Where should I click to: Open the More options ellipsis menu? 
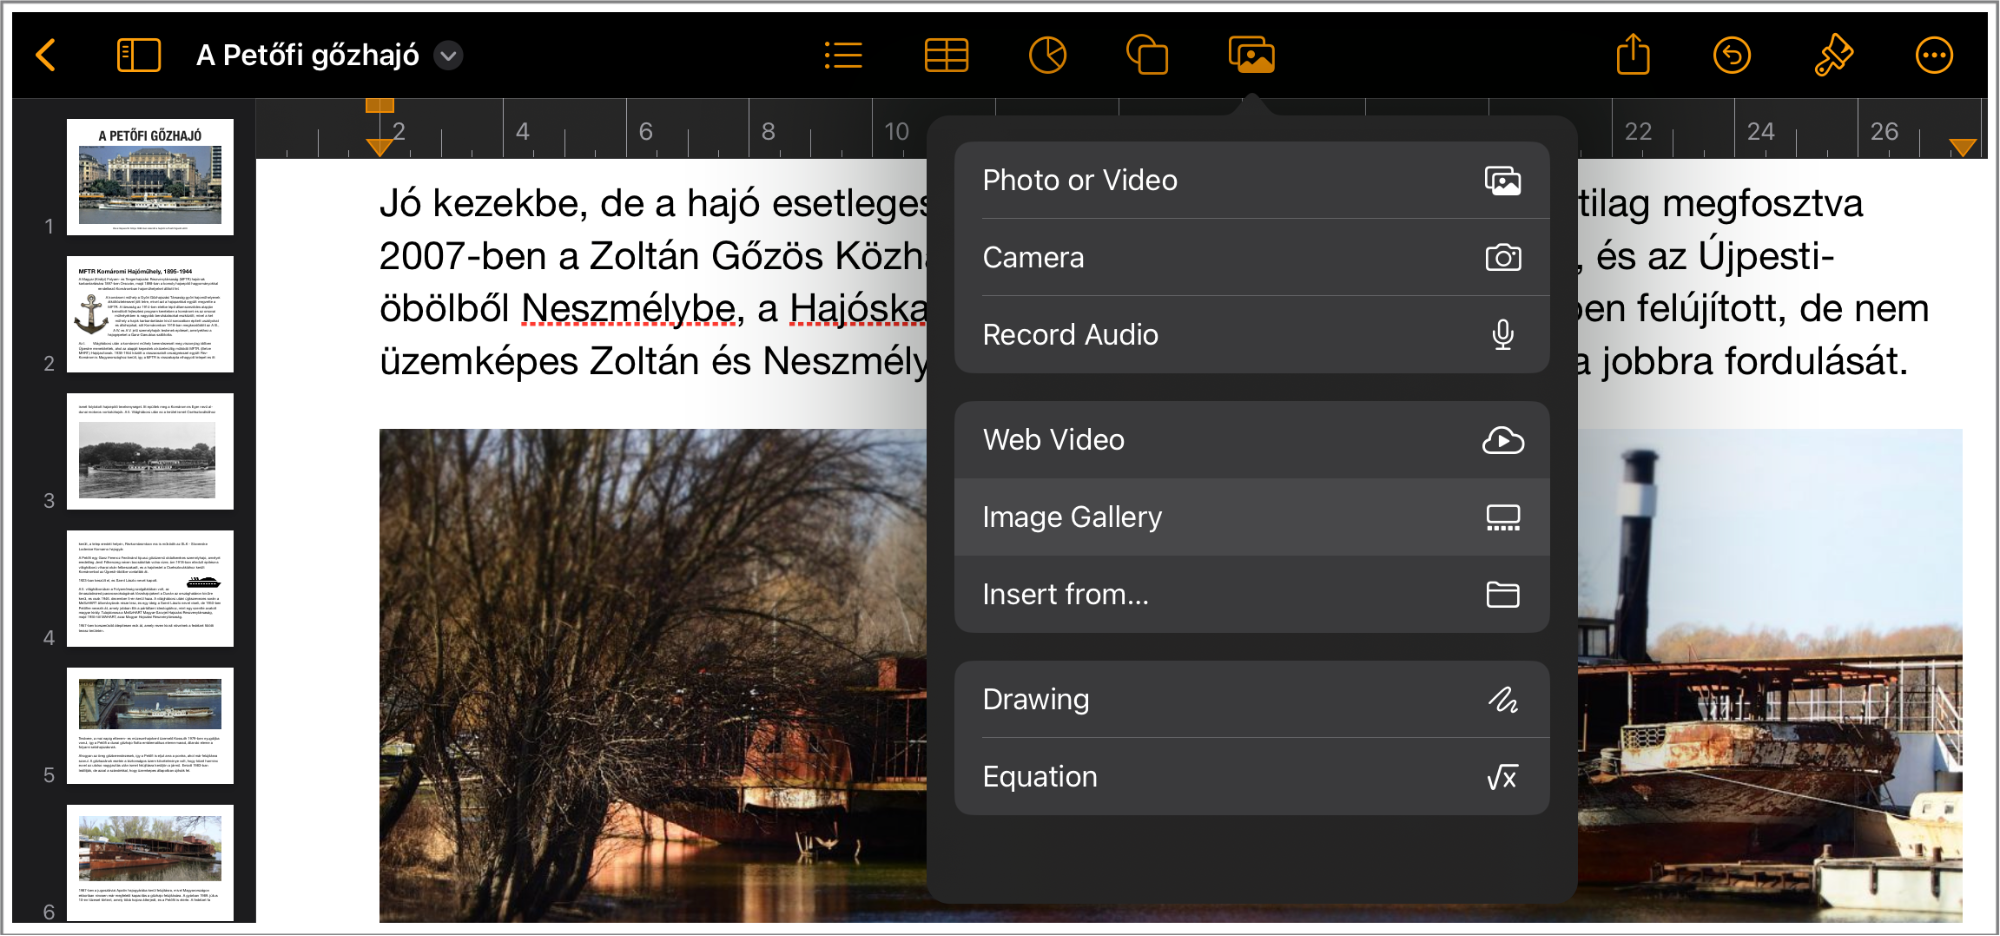[x=1934, y=55]
